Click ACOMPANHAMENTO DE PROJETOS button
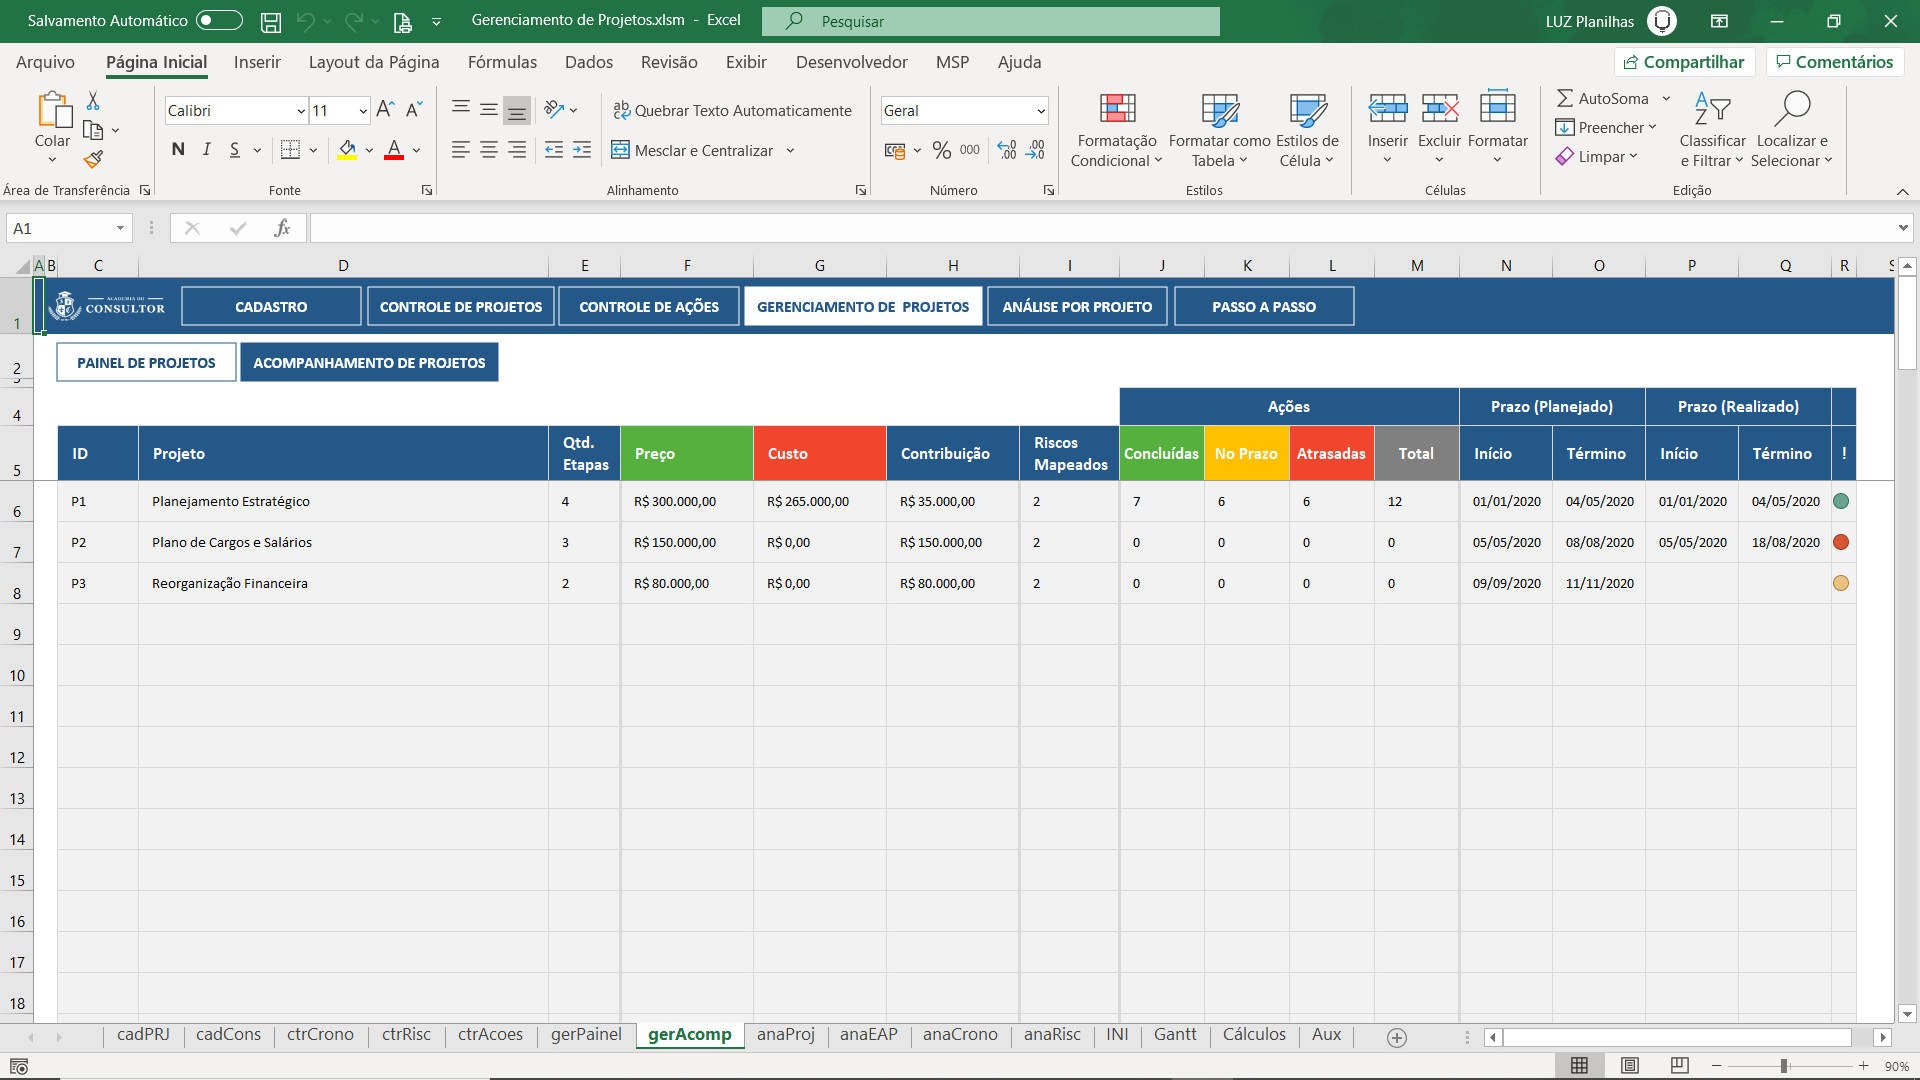This screenshot has width=1920, height=1080. point(369,361)
